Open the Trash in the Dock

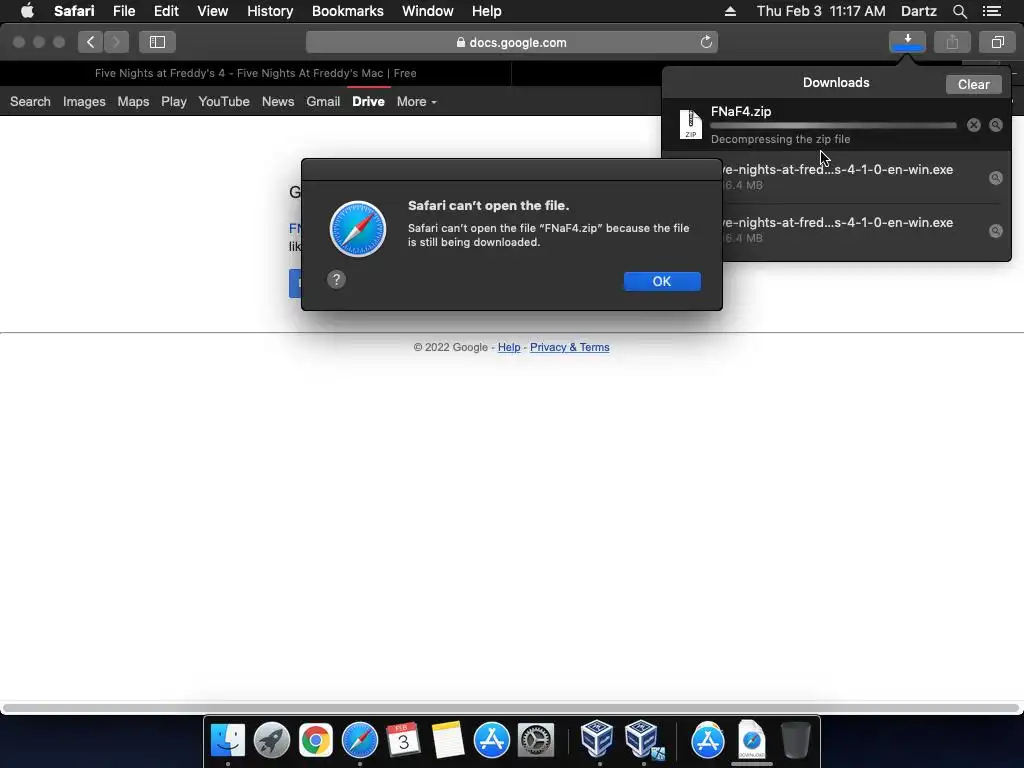pyautogui.click(x=795, y=740)
